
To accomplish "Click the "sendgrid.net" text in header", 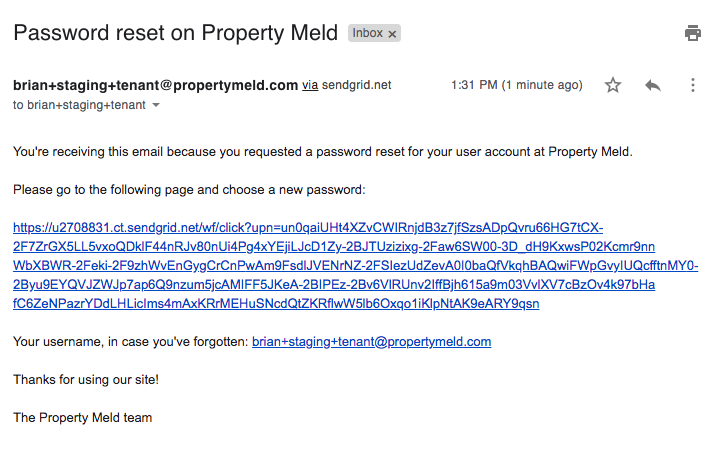I will 357,86.
